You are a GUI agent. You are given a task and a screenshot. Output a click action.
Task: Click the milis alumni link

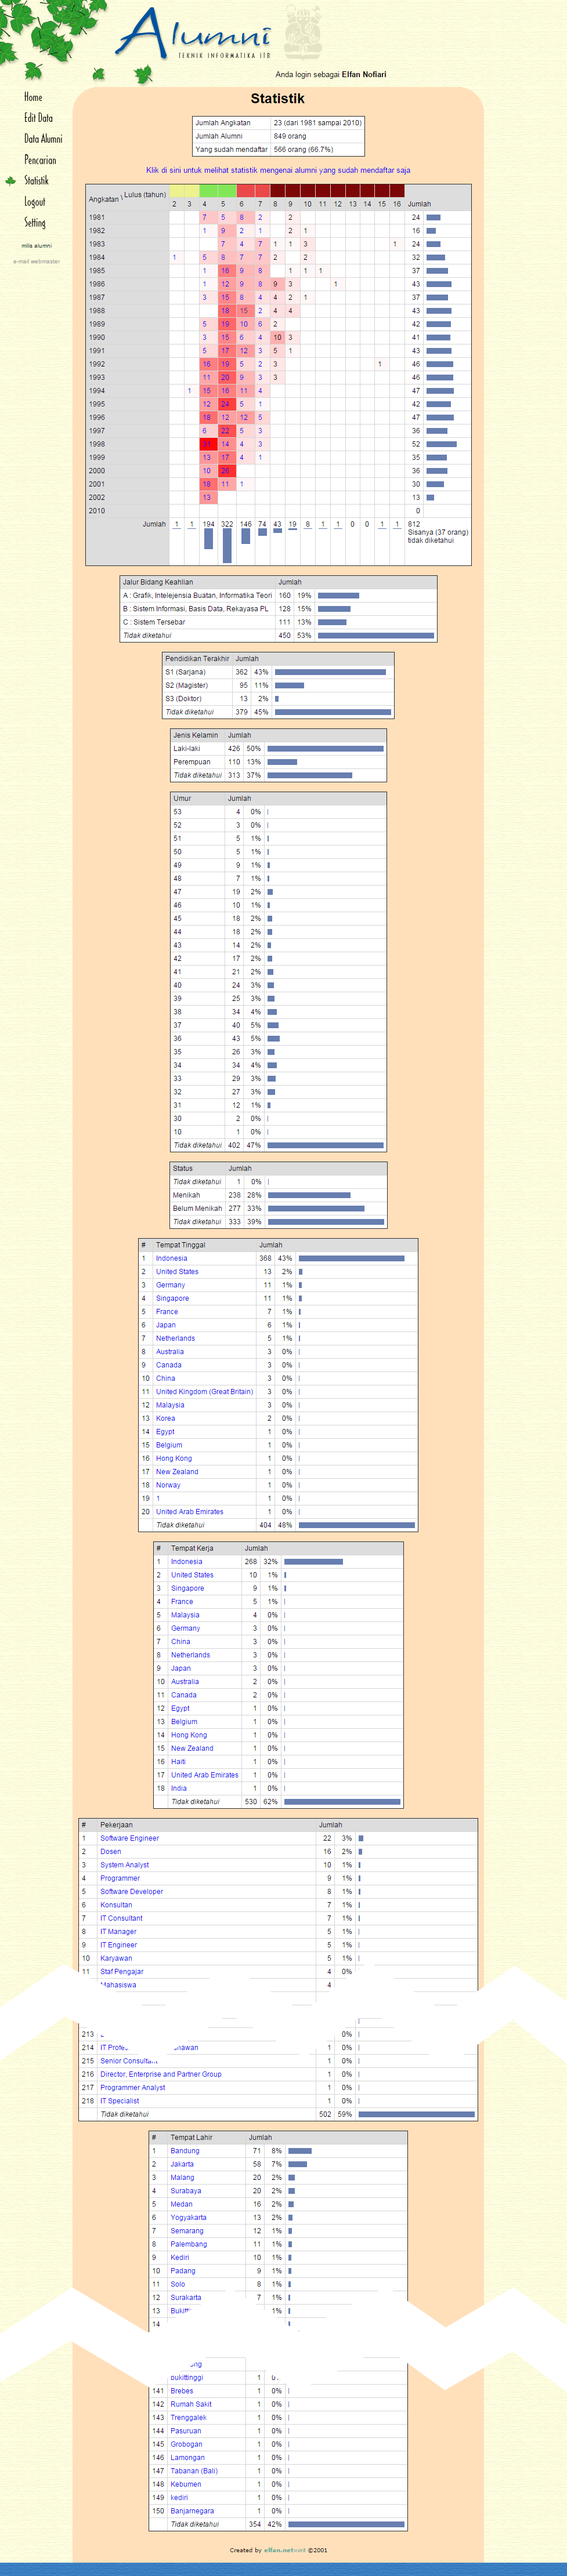pyautogui.click(x=36, y=245)
